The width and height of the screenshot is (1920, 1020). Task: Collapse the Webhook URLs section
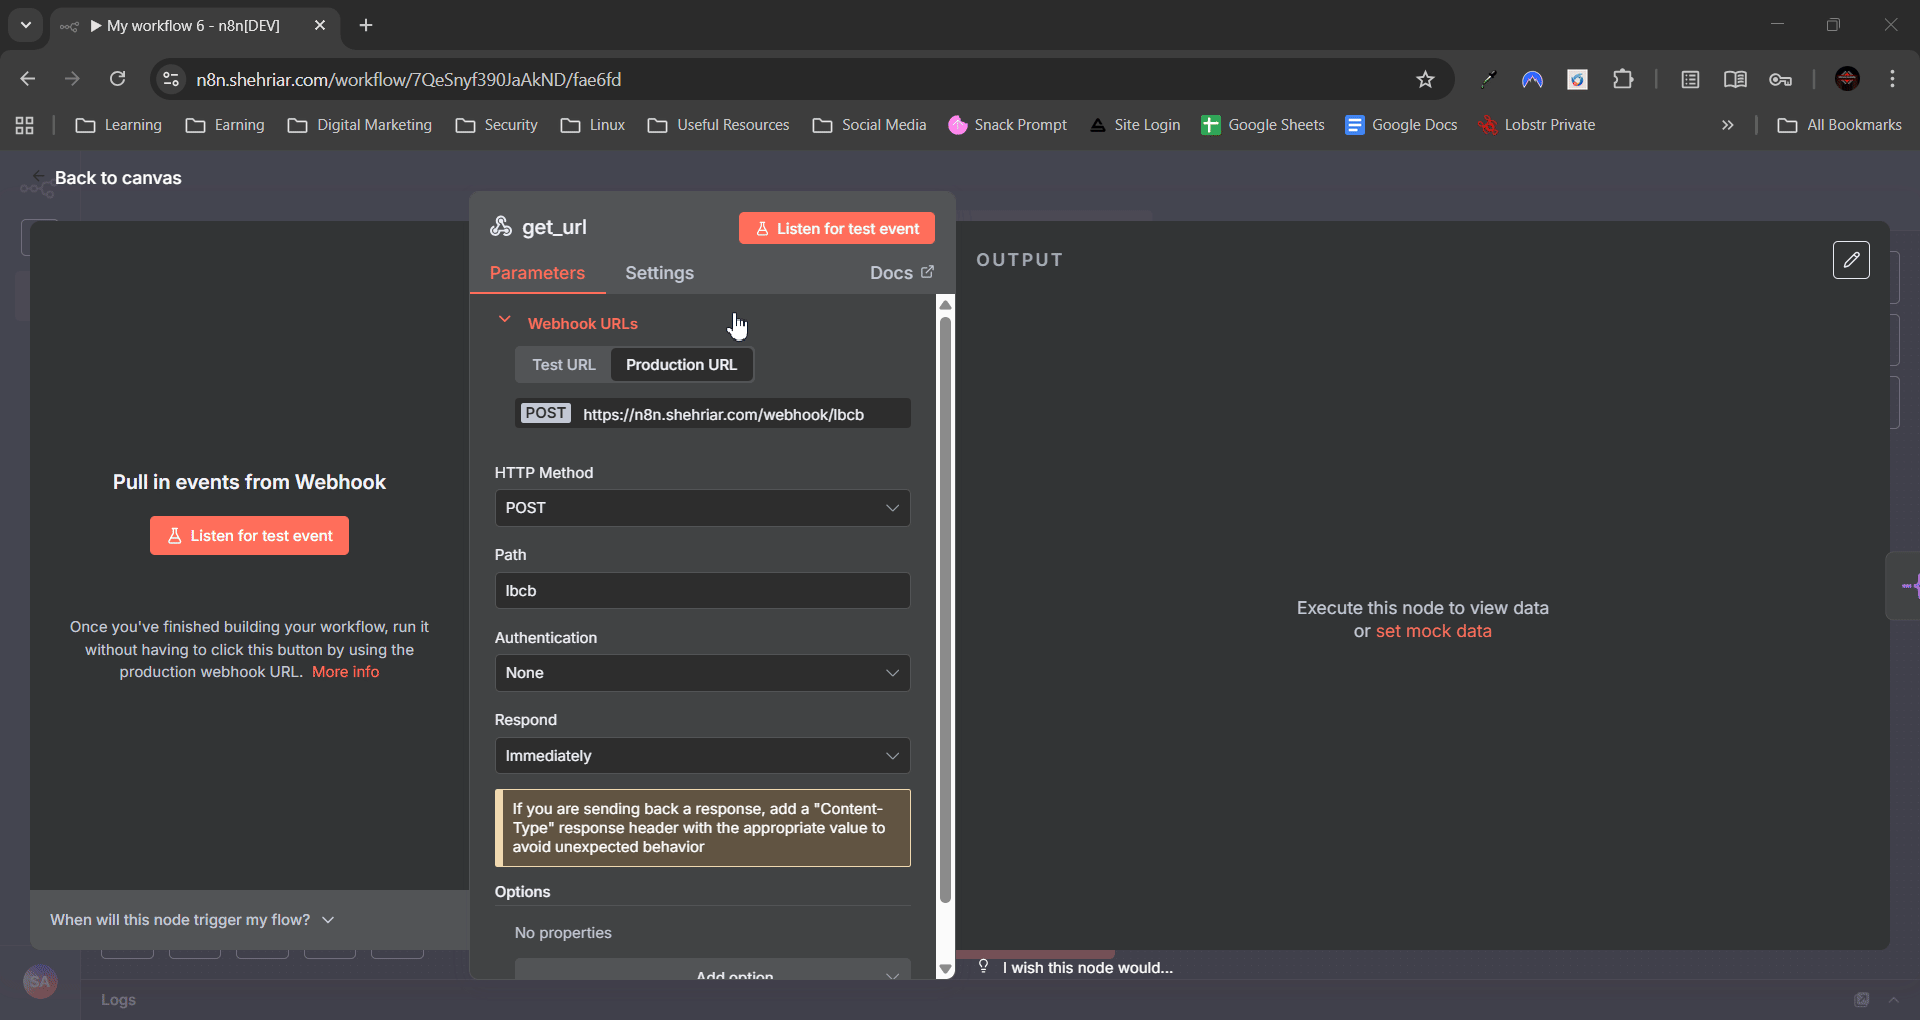(x=505, y=321)
